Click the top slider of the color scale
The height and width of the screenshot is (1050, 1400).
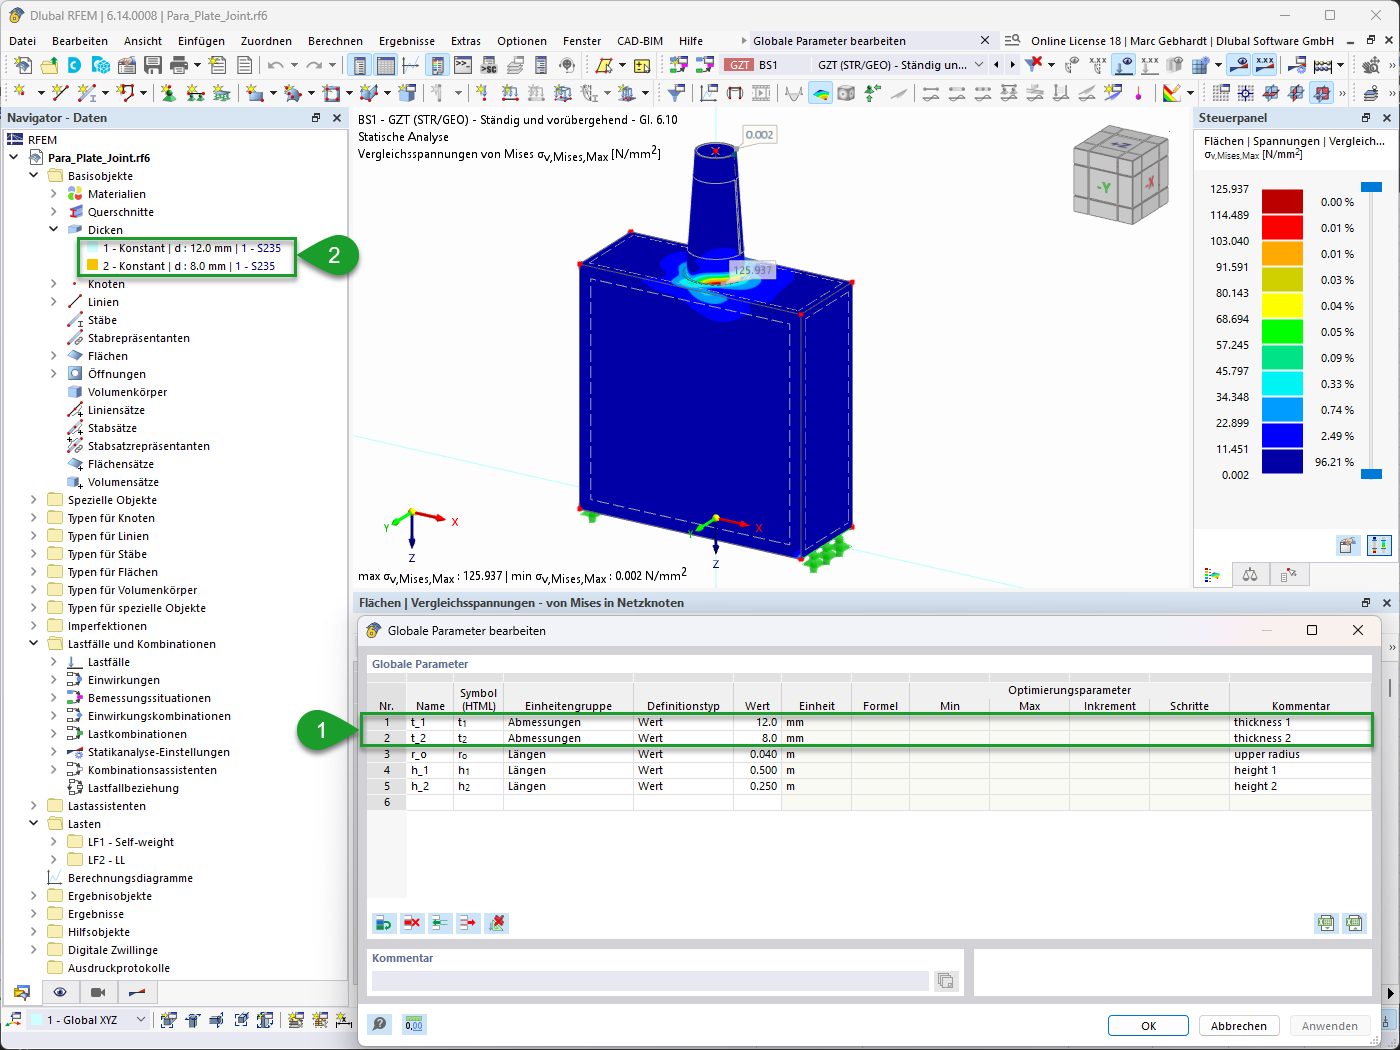point(1371,187)
